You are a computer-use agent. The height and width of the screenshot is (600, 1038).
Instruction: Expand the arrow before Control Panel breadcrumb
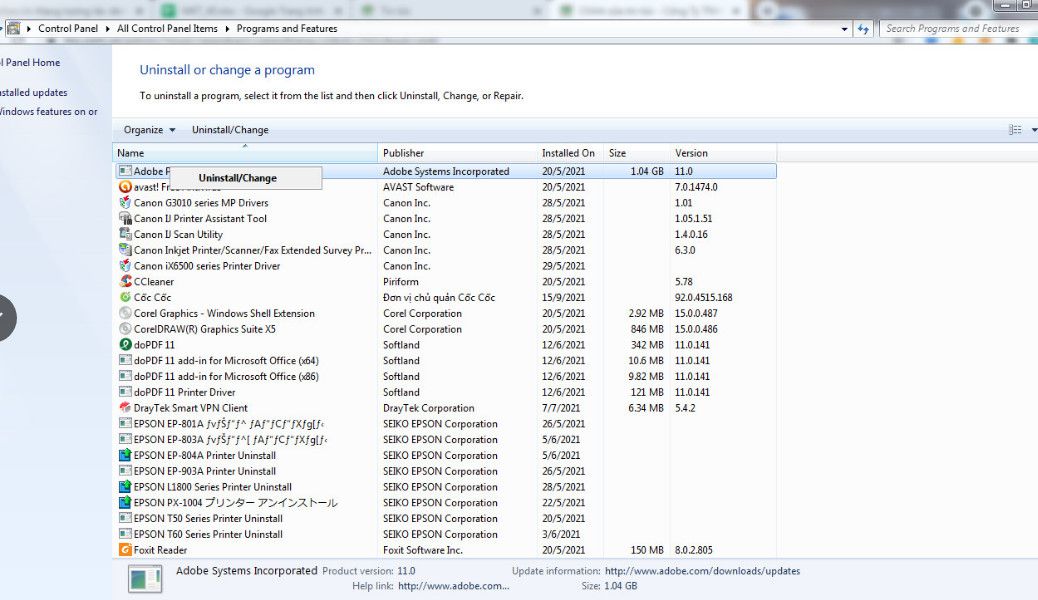coord(28,28)
